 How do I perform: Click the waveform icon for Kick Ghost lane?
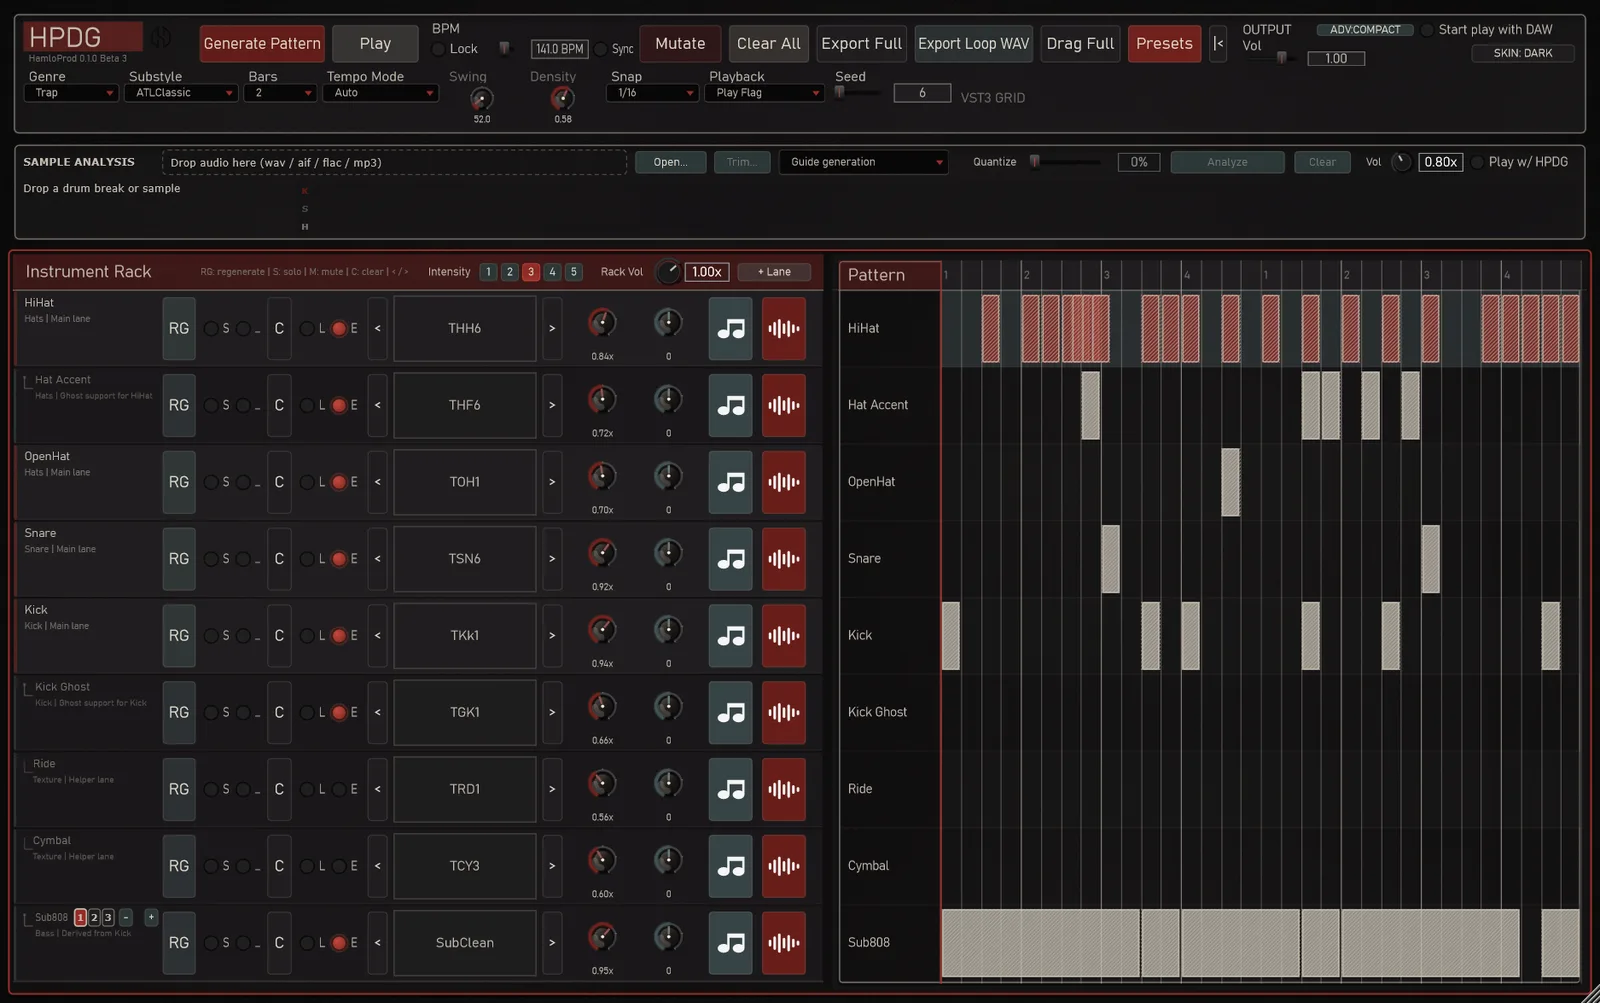pos(783,712)
